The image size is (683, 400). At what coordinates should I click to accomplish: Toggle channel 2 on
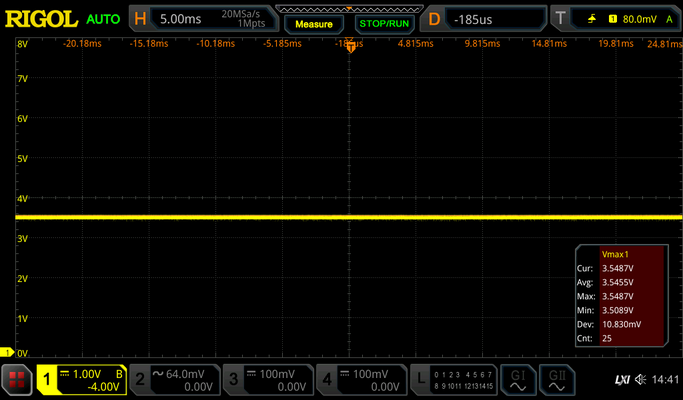[x=140, y=380]
